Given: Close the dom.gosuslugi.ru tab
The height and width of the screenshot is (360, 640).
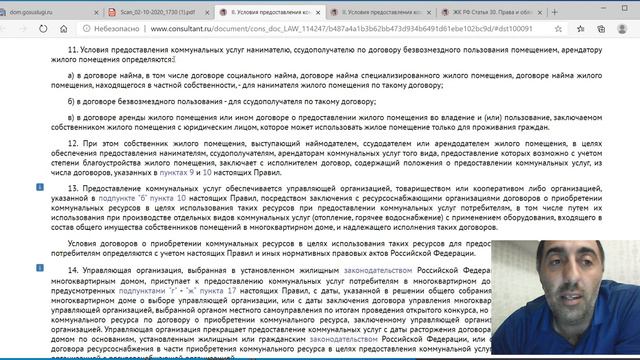Looking at the screenshot, I should [x=96, y=13].
